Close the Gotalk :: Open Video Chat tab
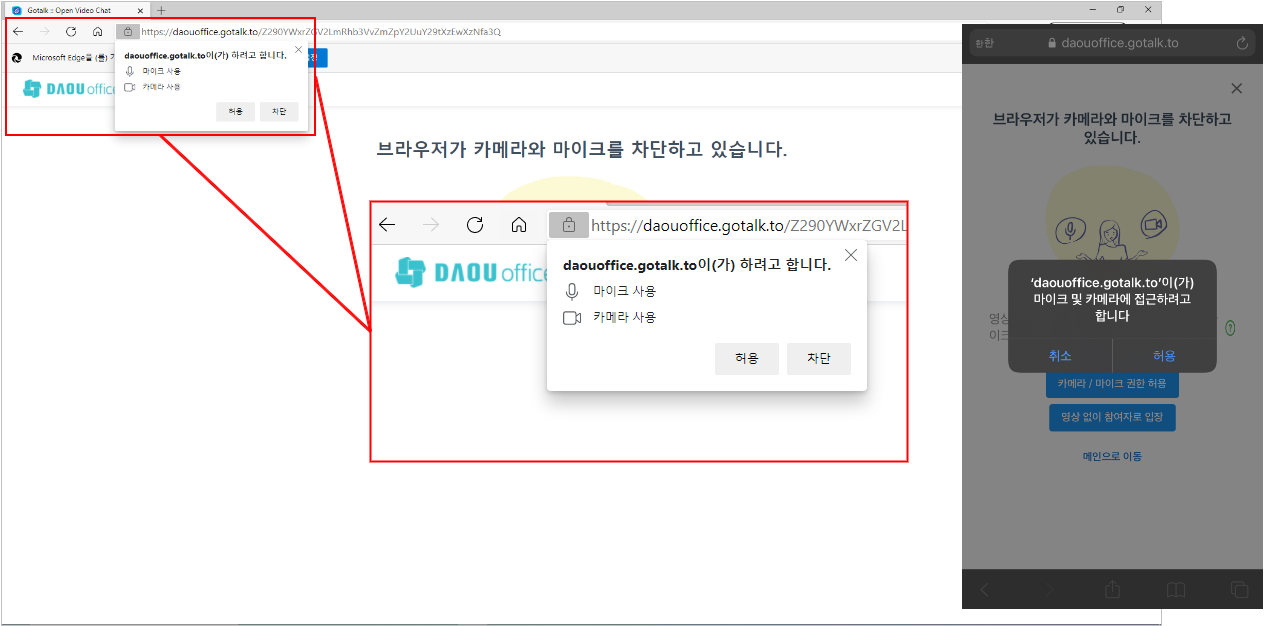The height and width of the screenshot is (626, 1264). [x=141, y=10]
